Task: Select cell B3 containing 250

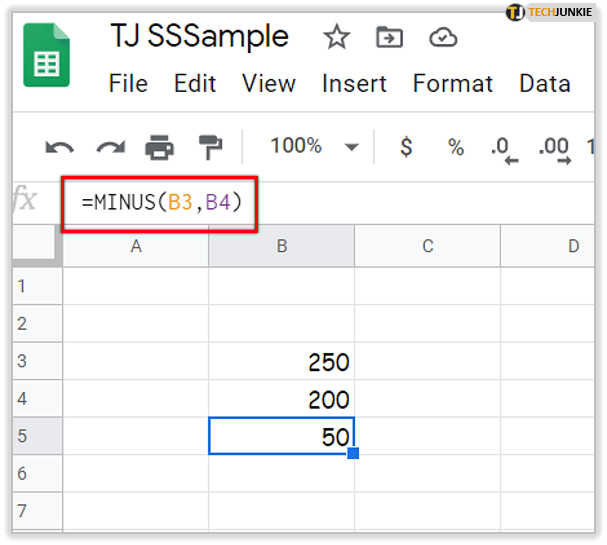Action: coord(281,361)
